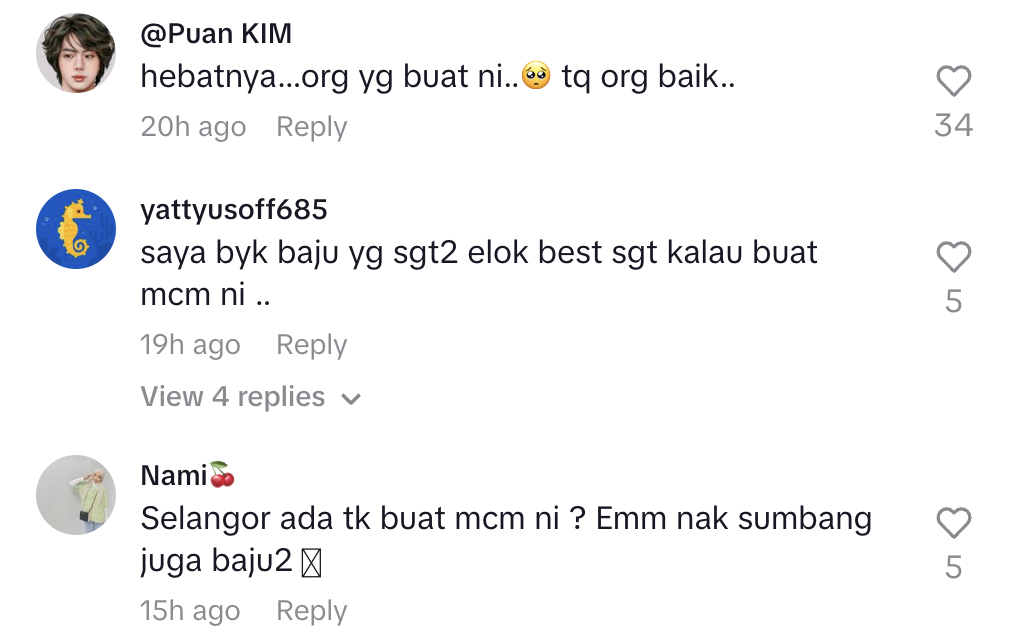This screenshot has height=632, width=1026.
Task: Like Puan KIM's comment with the heart
Action: pos(953,81)
